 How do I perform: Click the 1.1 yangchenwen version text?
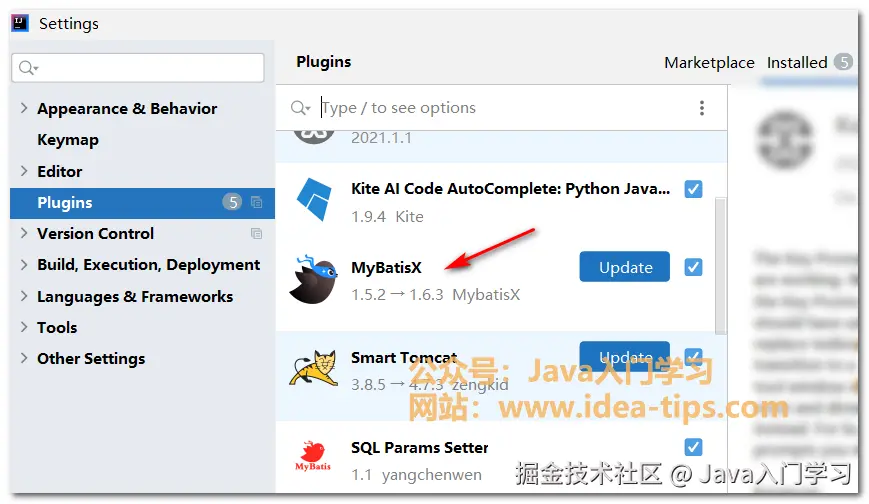[416, 475]
